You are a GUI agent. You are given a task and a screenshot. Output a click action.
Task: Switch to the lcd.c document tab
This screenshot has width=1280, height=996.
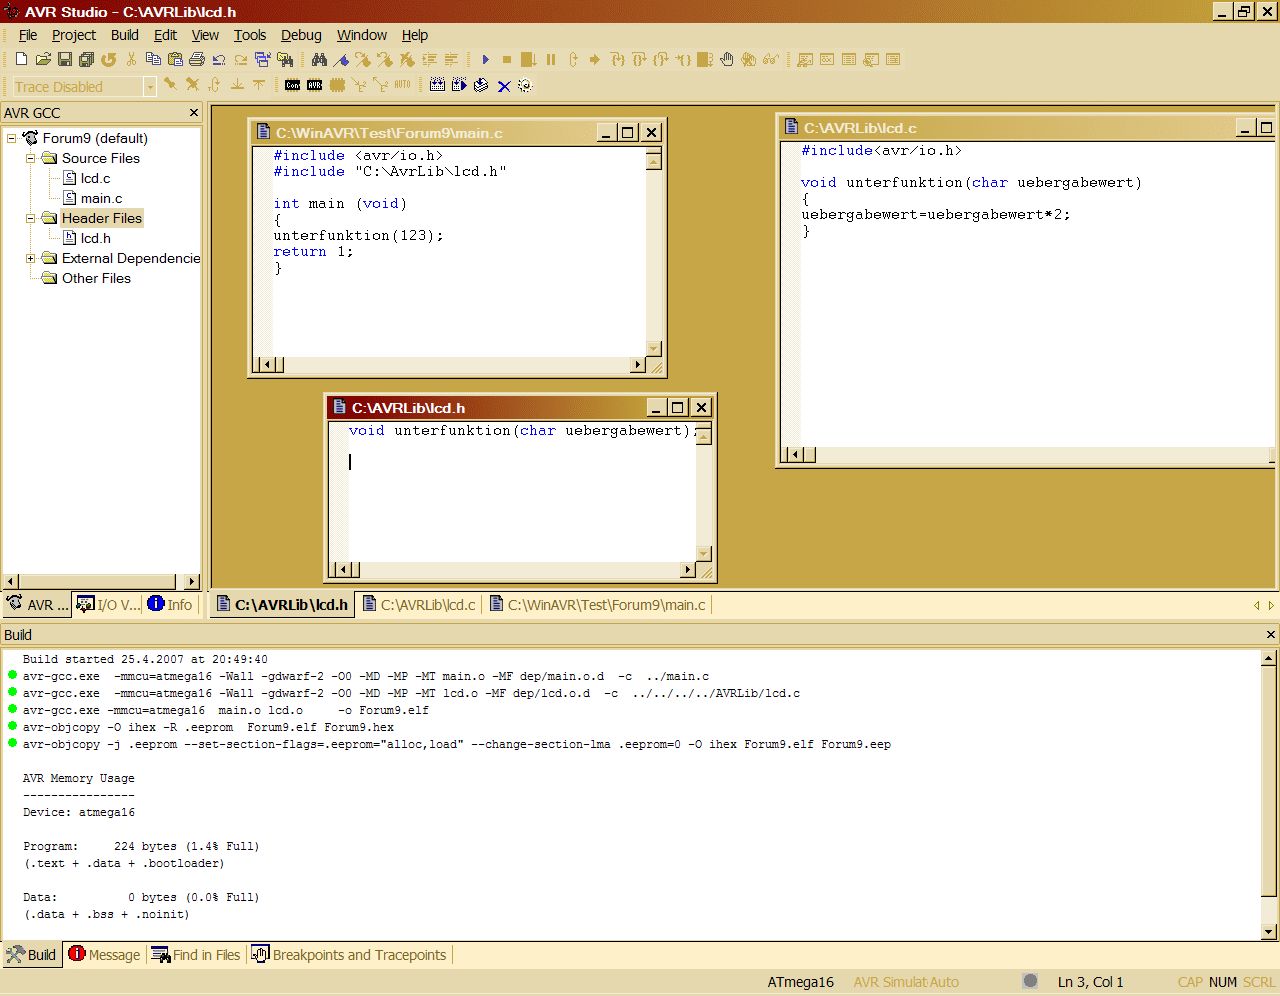click(x=419, y=605)
